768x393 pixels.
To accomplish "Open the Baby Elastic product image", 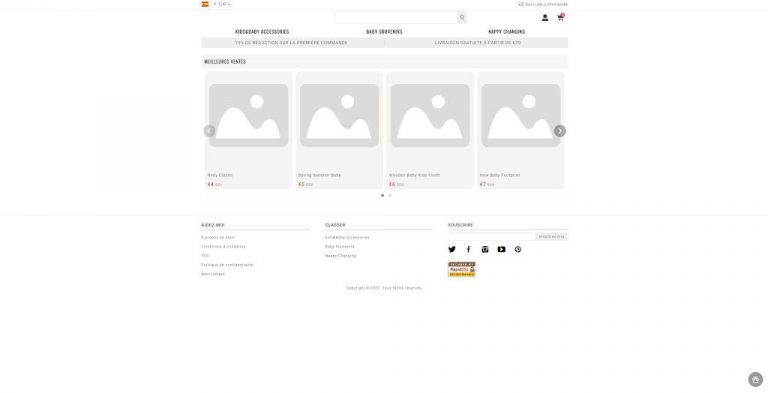I will [248, 115].
